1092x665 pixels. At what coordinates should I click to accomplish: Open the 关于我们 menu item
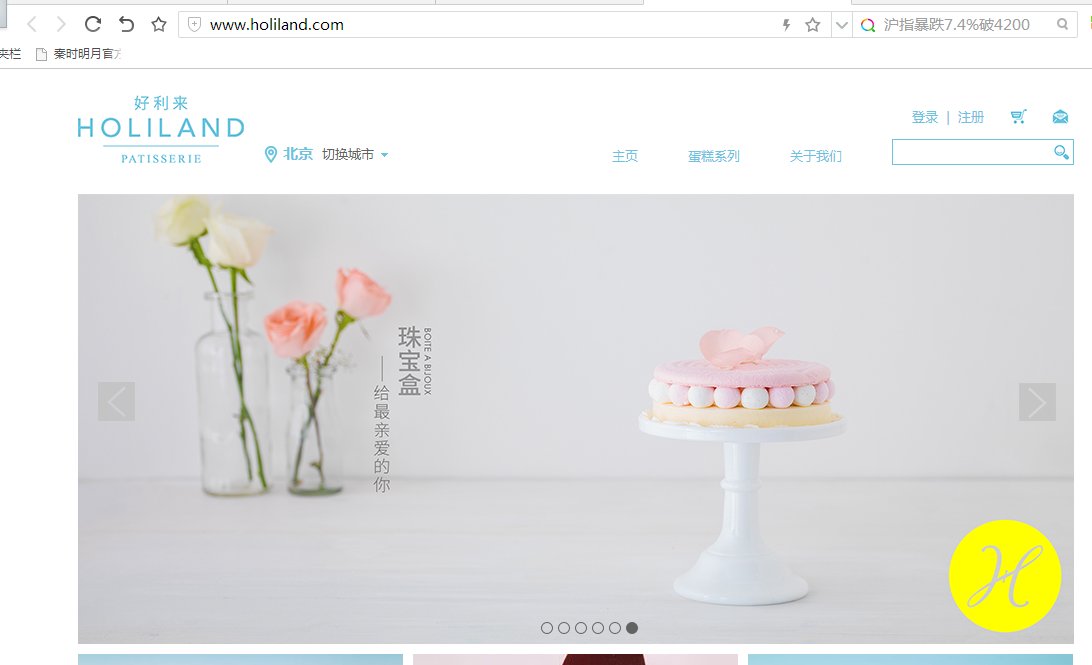(816, 156)
